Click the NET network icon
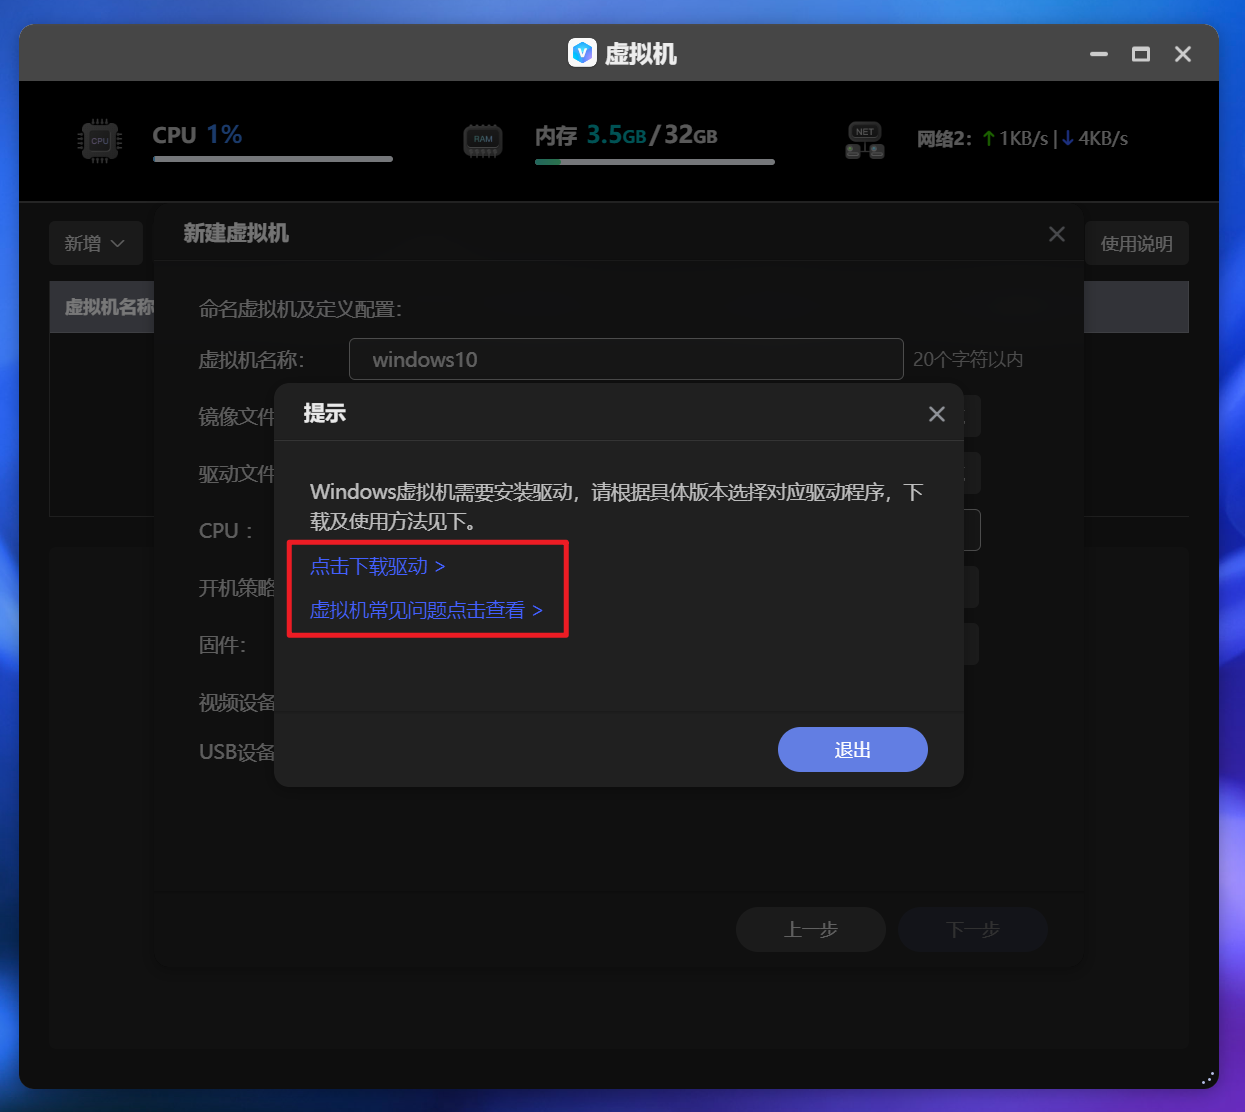The width and height of the screenshot is (1245, 1112). tap(865, 141)
